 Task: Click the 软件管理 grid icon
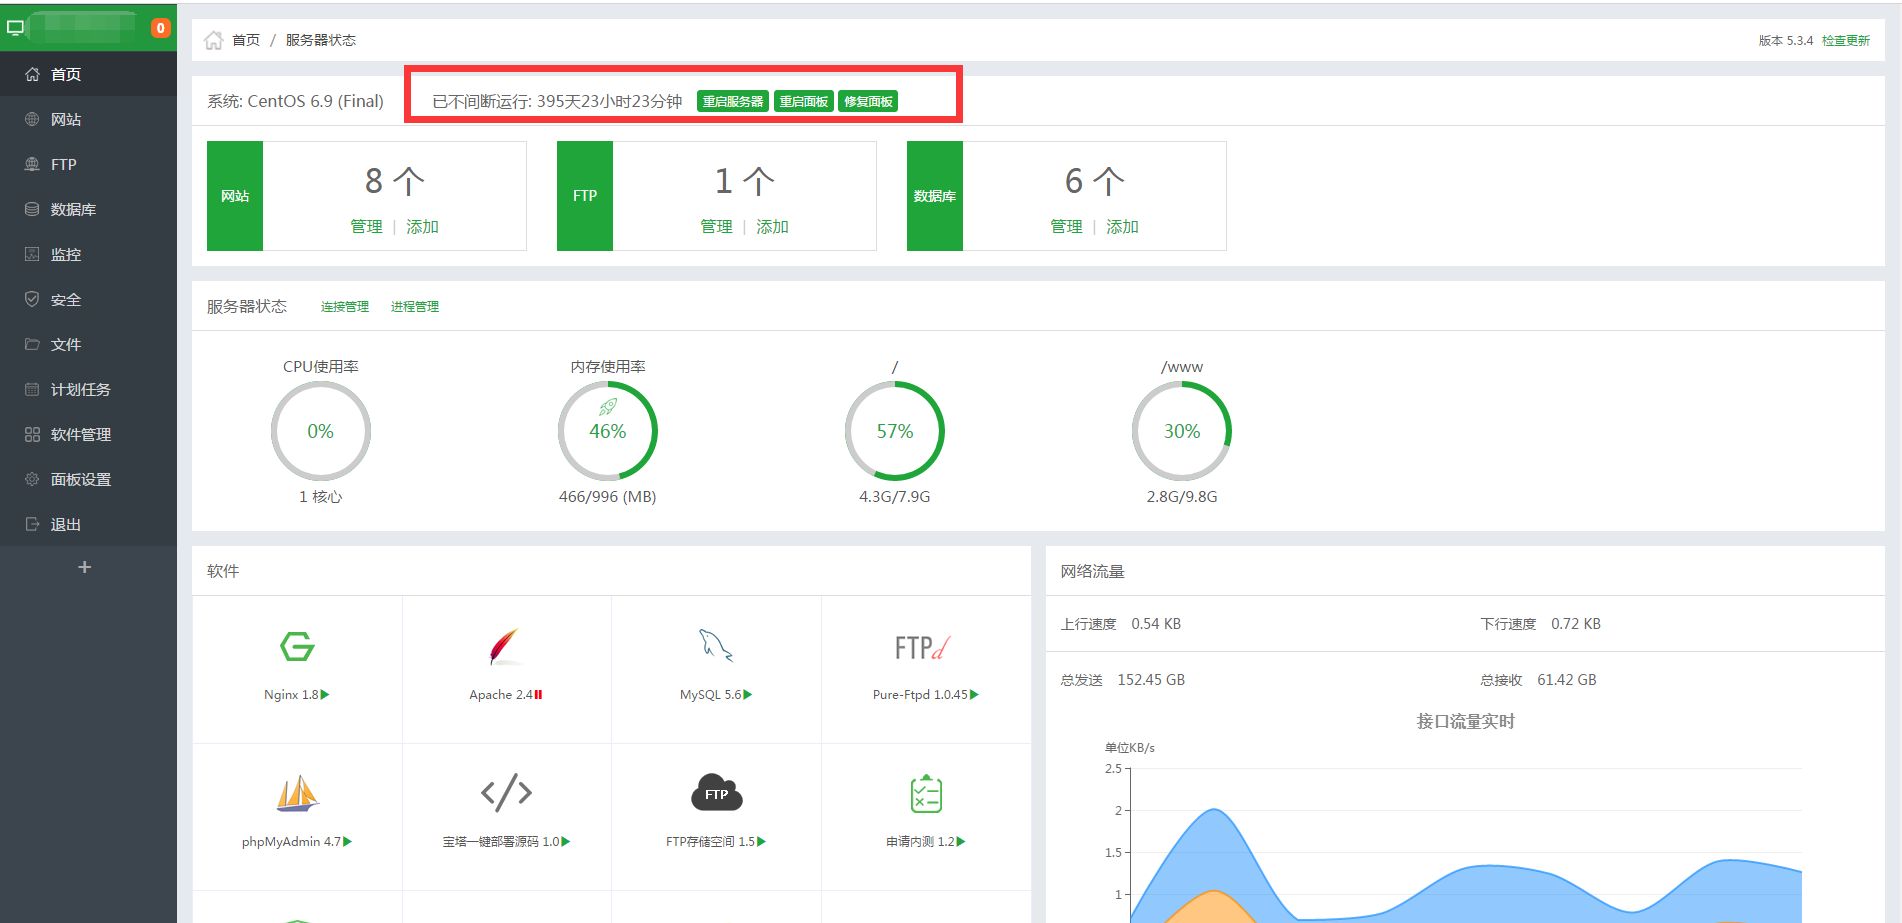(32, 434)
